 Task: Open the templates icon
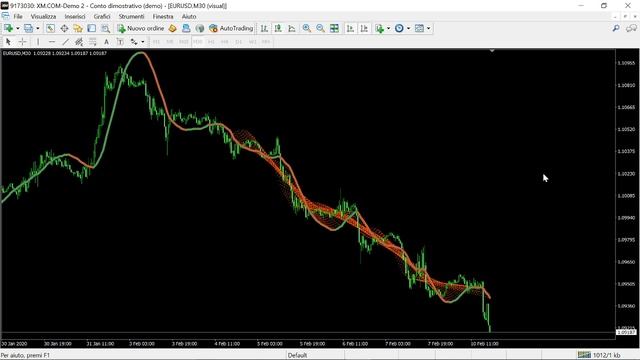[x=419, y=28]
